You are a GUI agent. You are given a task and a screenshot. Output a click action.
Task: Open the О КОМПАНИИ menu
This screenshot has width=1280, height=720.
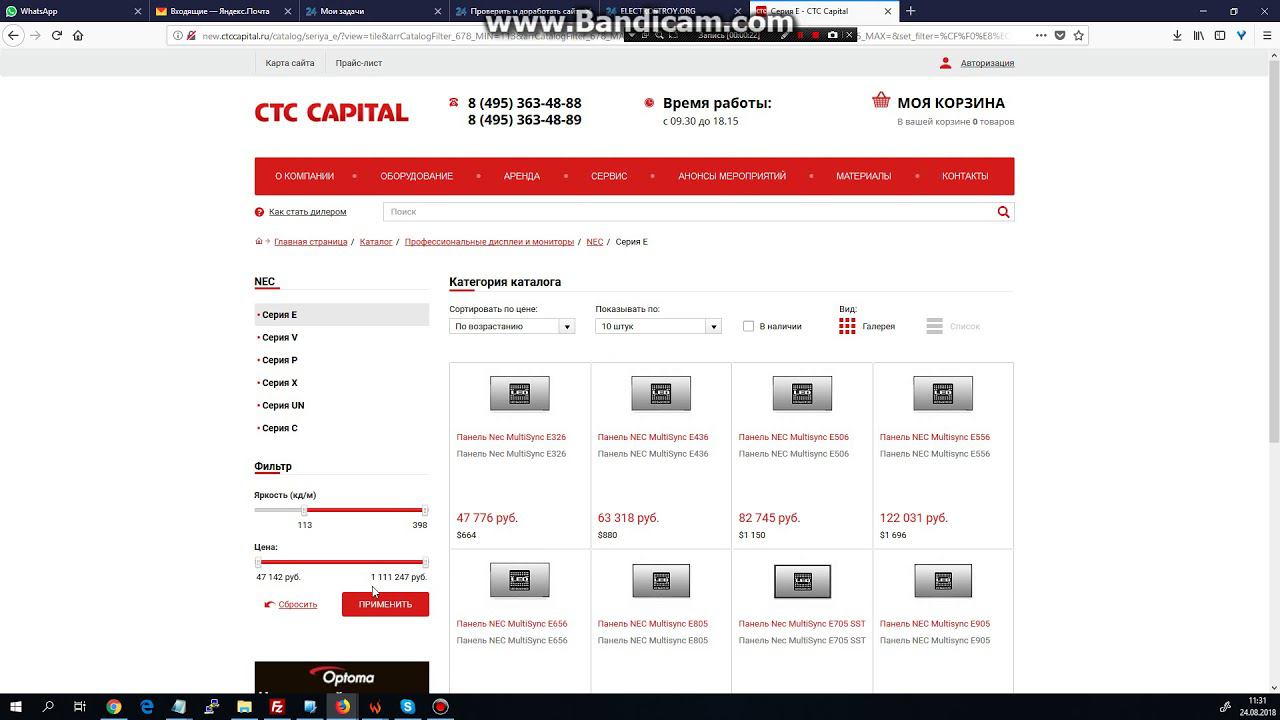tap(304, 176)
